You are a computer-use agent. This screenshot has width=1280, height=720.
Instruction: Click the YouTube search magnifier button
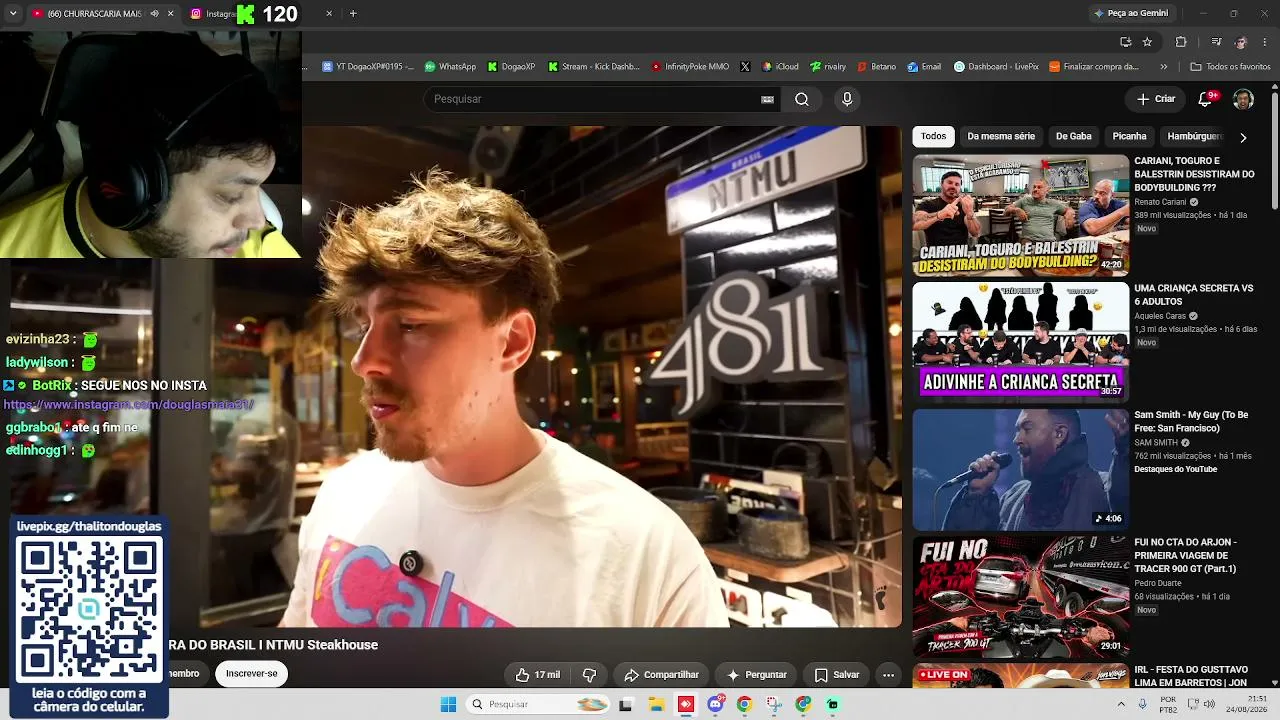801,99
